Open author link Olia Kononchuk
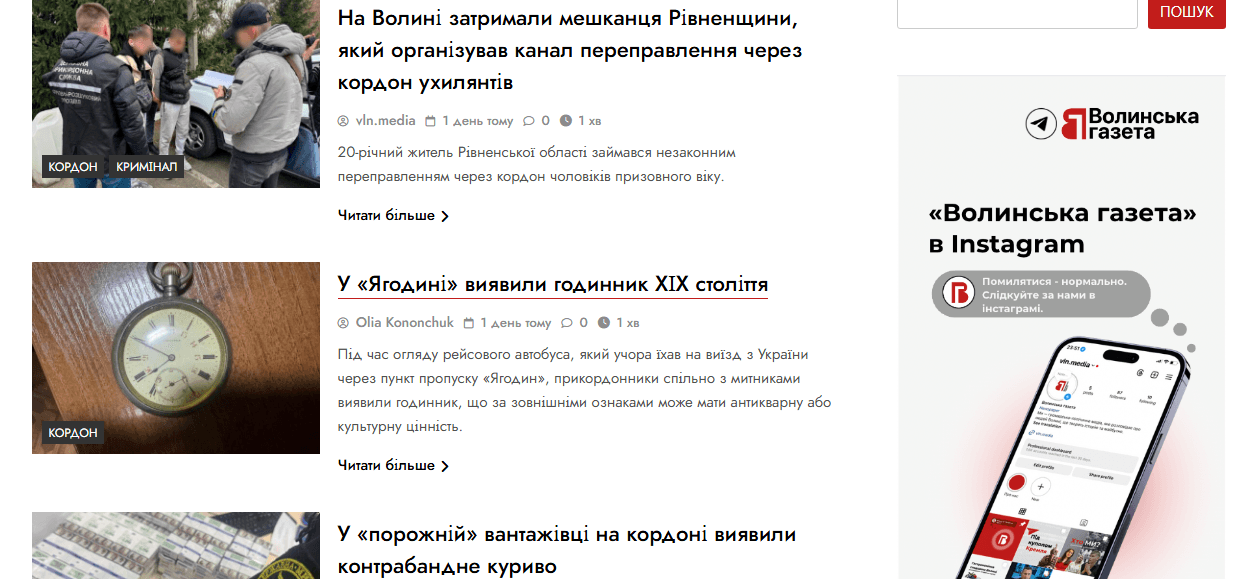Image resolution: width=1255 pixels, height=579 pixels. point(404,323)
